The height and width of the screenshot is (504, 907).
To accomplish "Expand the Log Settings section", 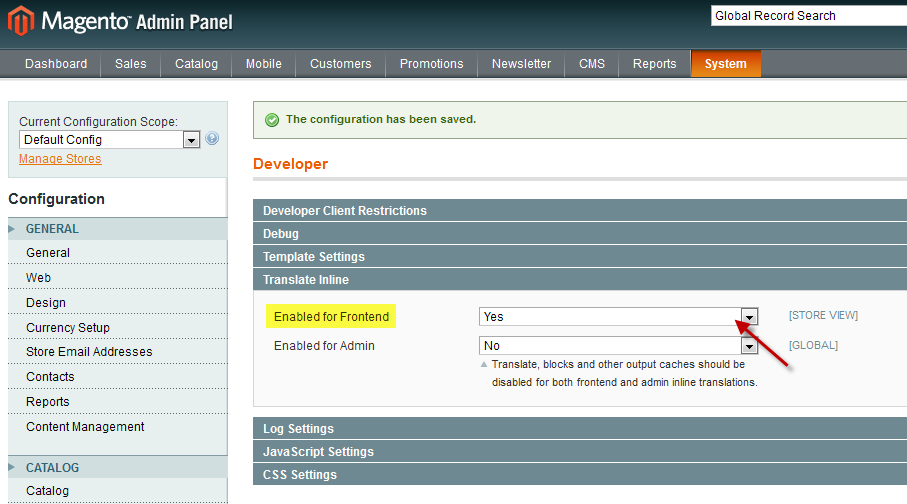I will [x=298, y=429].
